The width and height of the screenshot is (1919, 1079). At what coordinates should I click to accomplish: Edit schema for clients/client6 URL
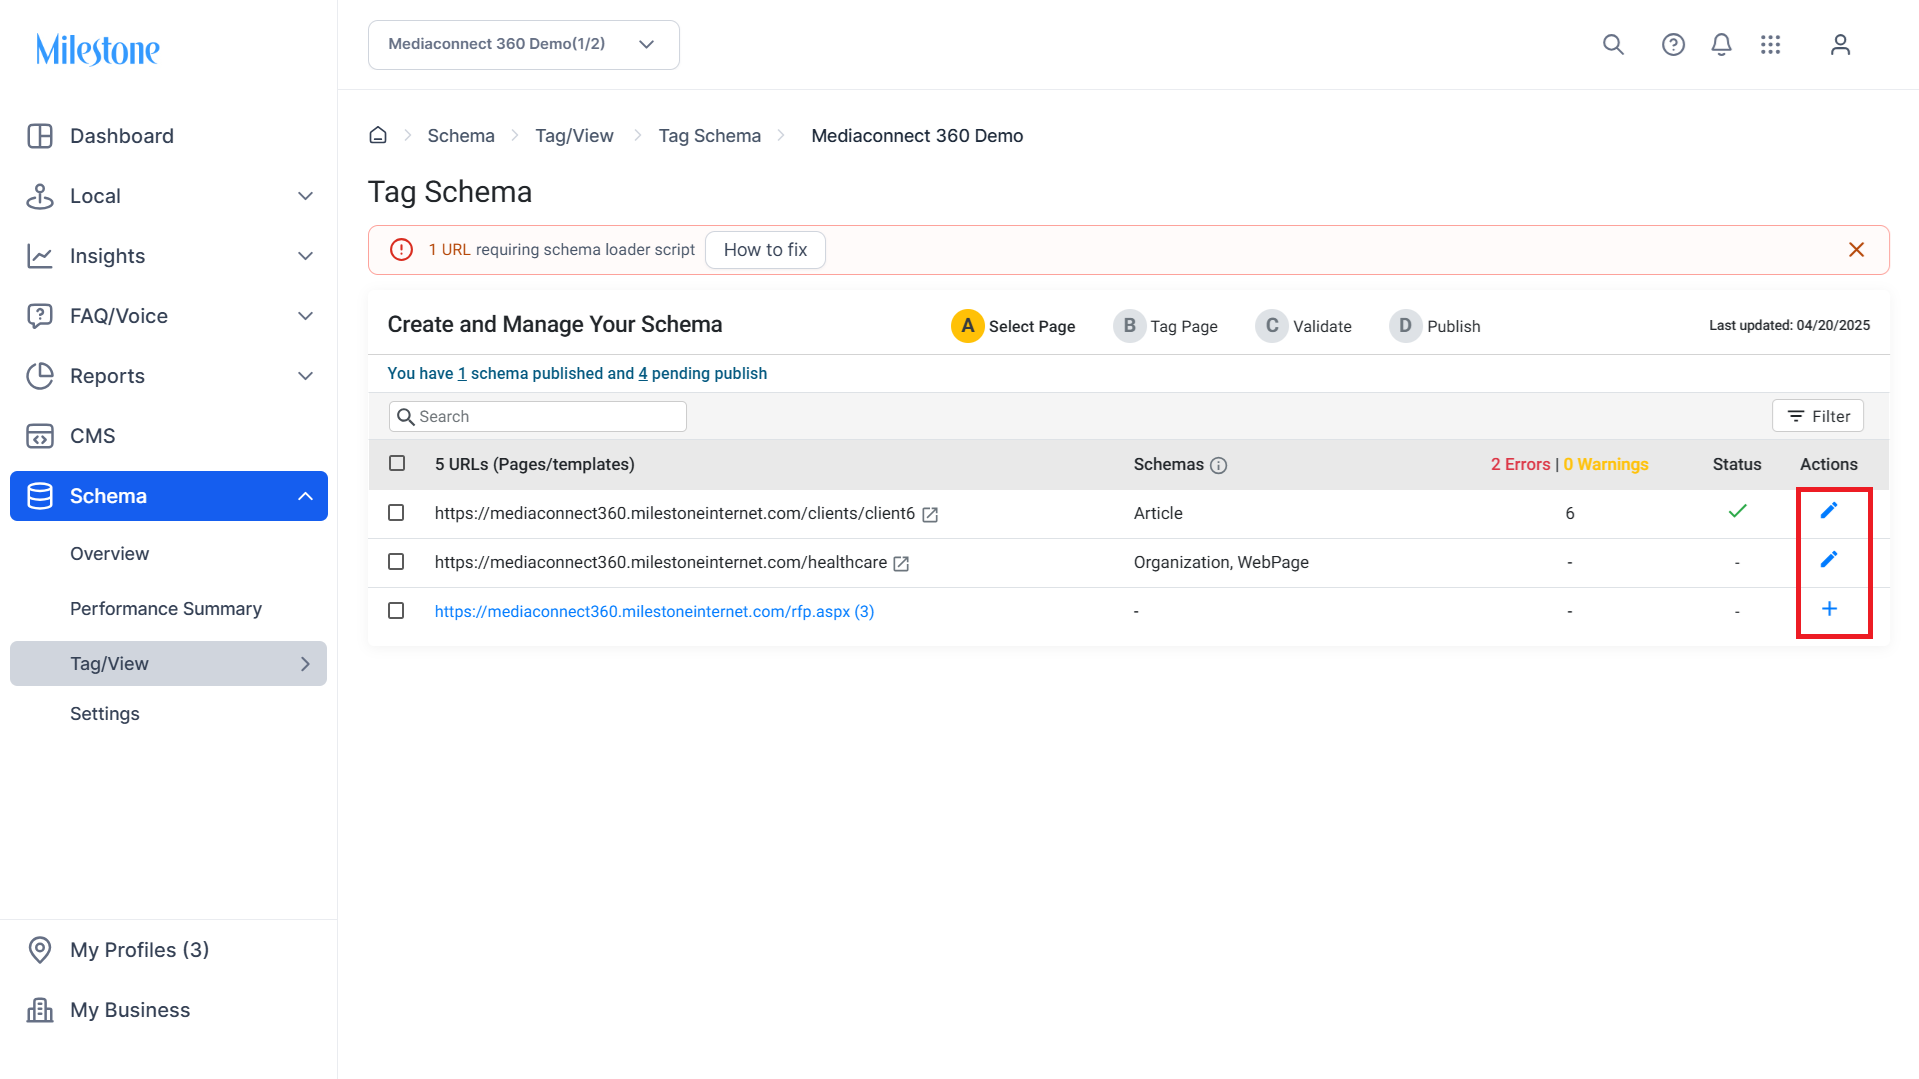[x=1829, y=511]
